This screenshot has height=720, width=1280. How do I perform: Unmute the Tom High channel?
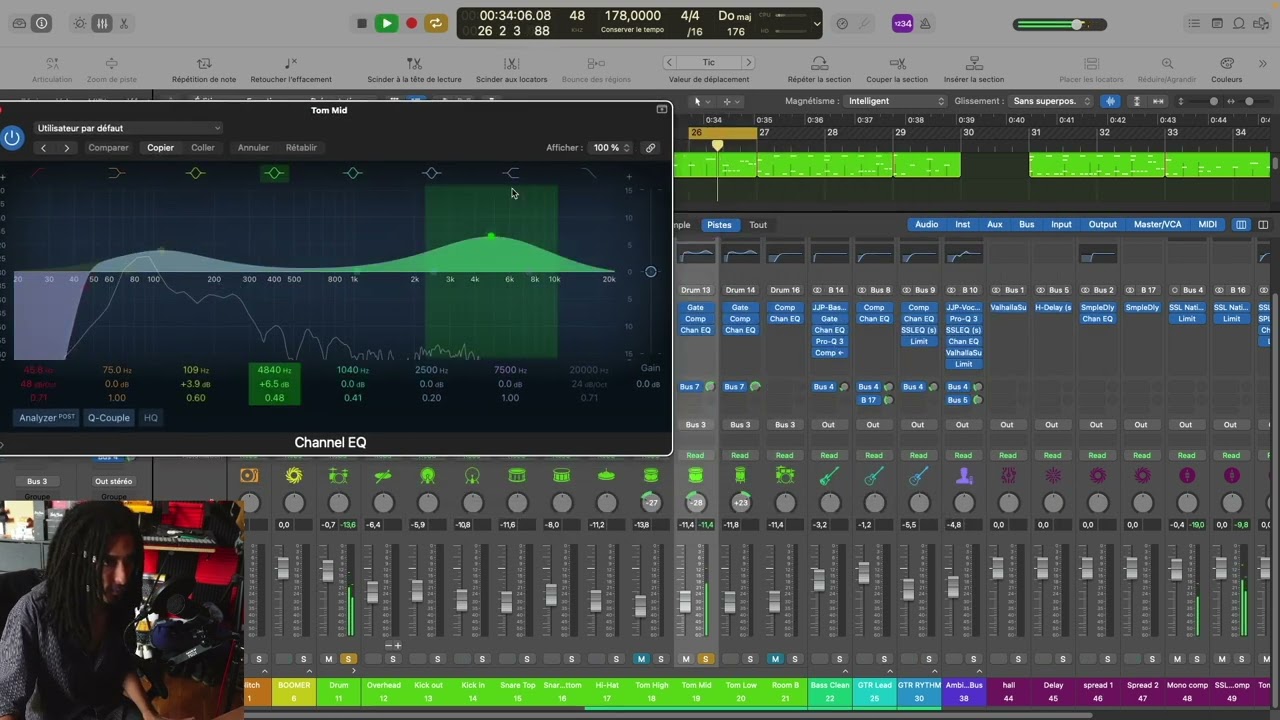(641, 659)
